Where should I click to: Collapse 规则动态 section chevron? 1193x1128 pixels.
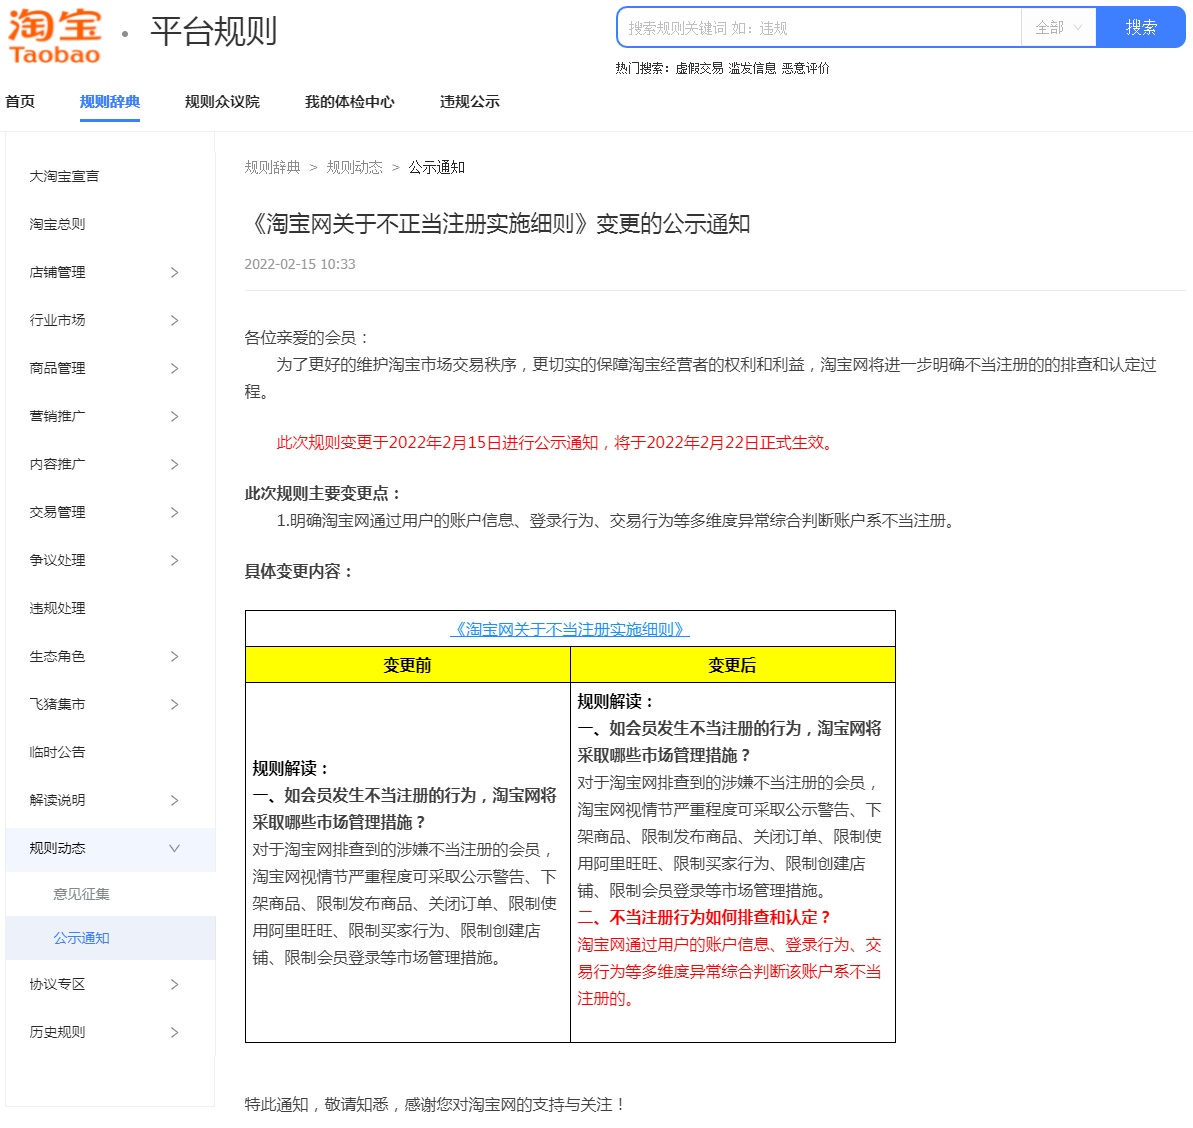point(174,847)
